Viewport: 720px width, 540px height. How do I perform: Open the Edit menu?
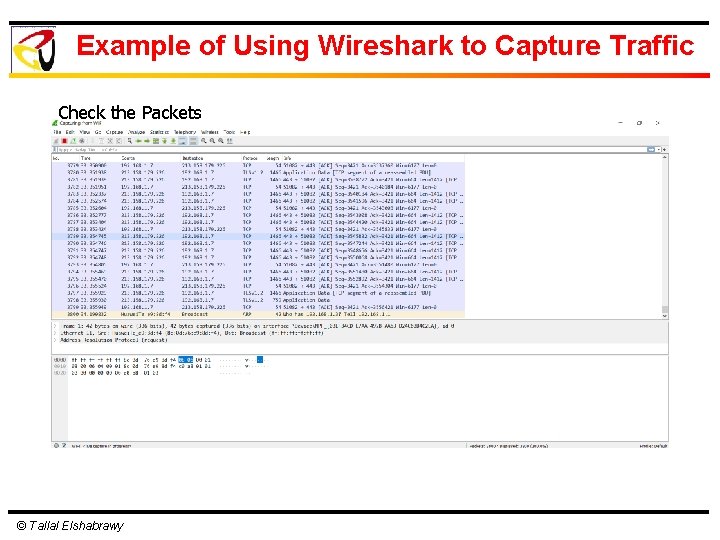click(70, 132)
